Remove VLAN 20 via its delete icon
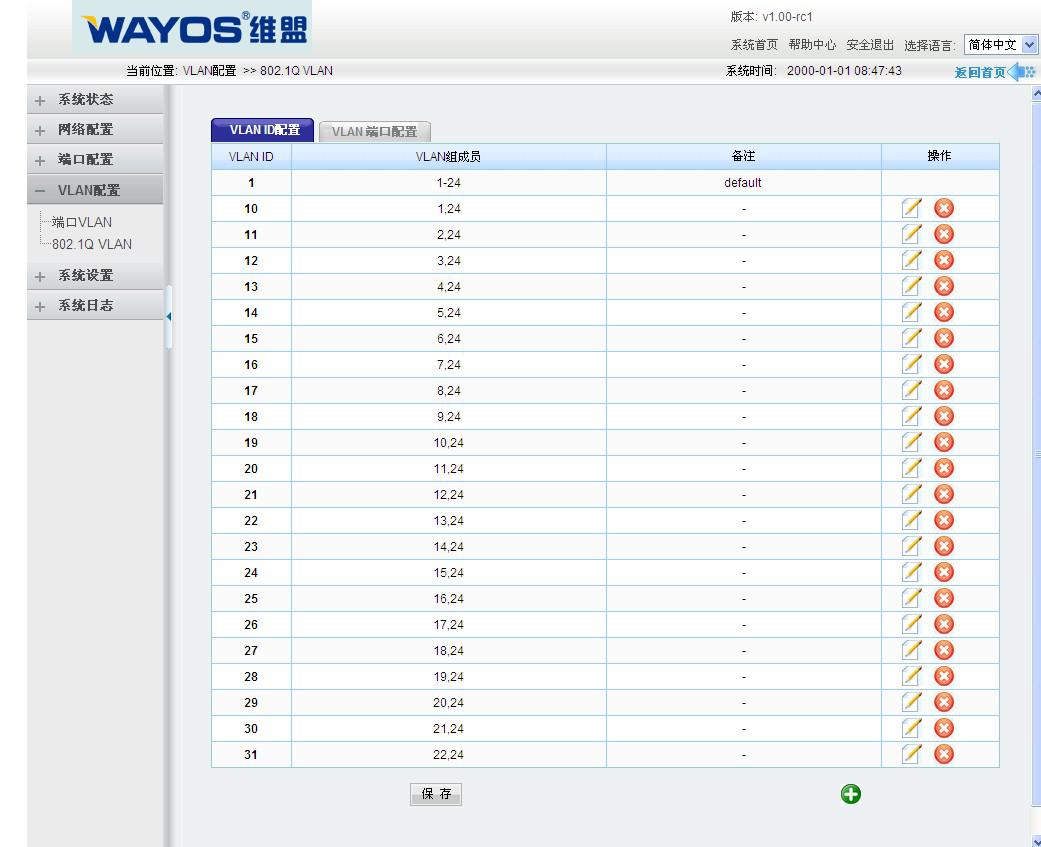 point(943,468)
